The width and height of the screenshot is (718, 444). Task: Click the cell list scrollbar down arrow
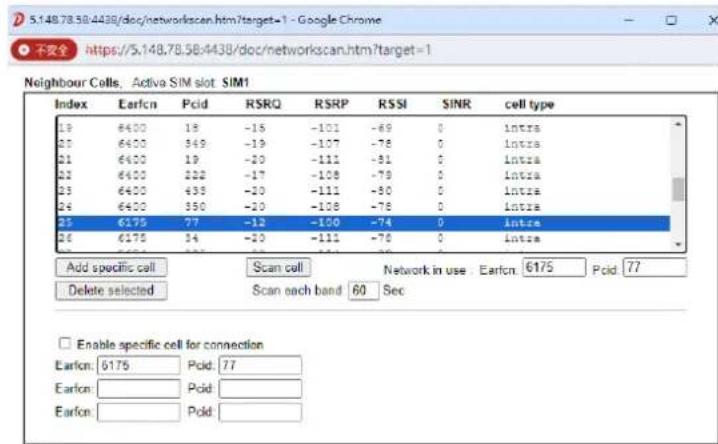[678, 245]
